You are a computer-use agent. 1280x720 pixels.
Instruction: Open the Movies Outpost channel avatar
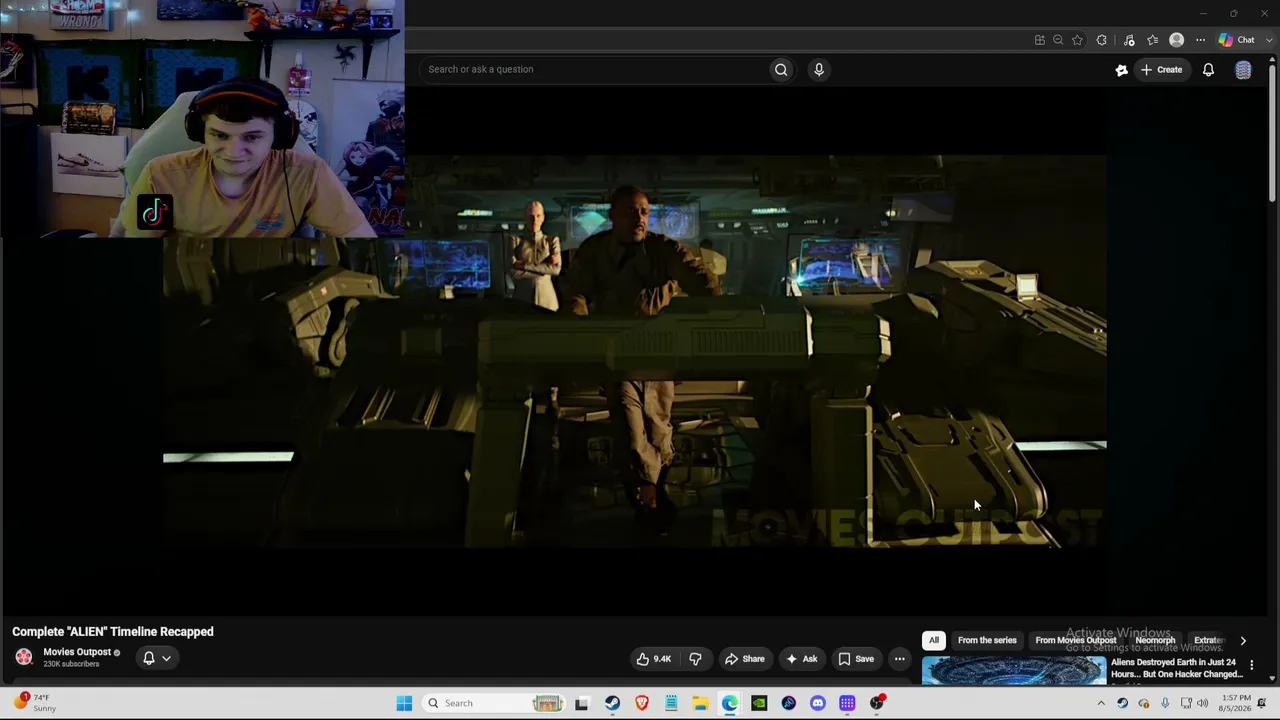[24, 657]
